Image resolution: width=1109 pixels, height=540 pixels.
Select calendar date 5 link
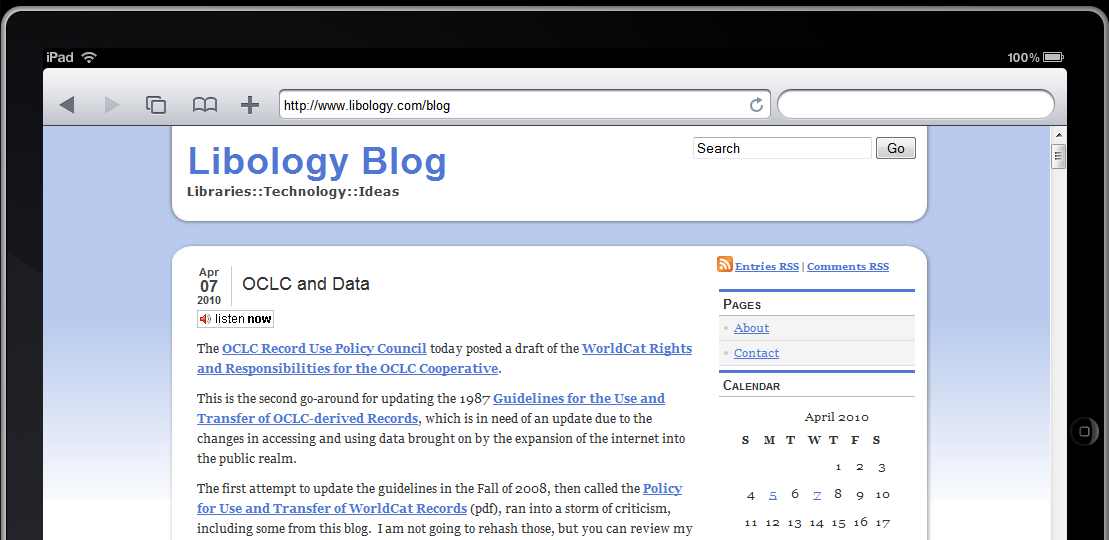tap(773, 495)
